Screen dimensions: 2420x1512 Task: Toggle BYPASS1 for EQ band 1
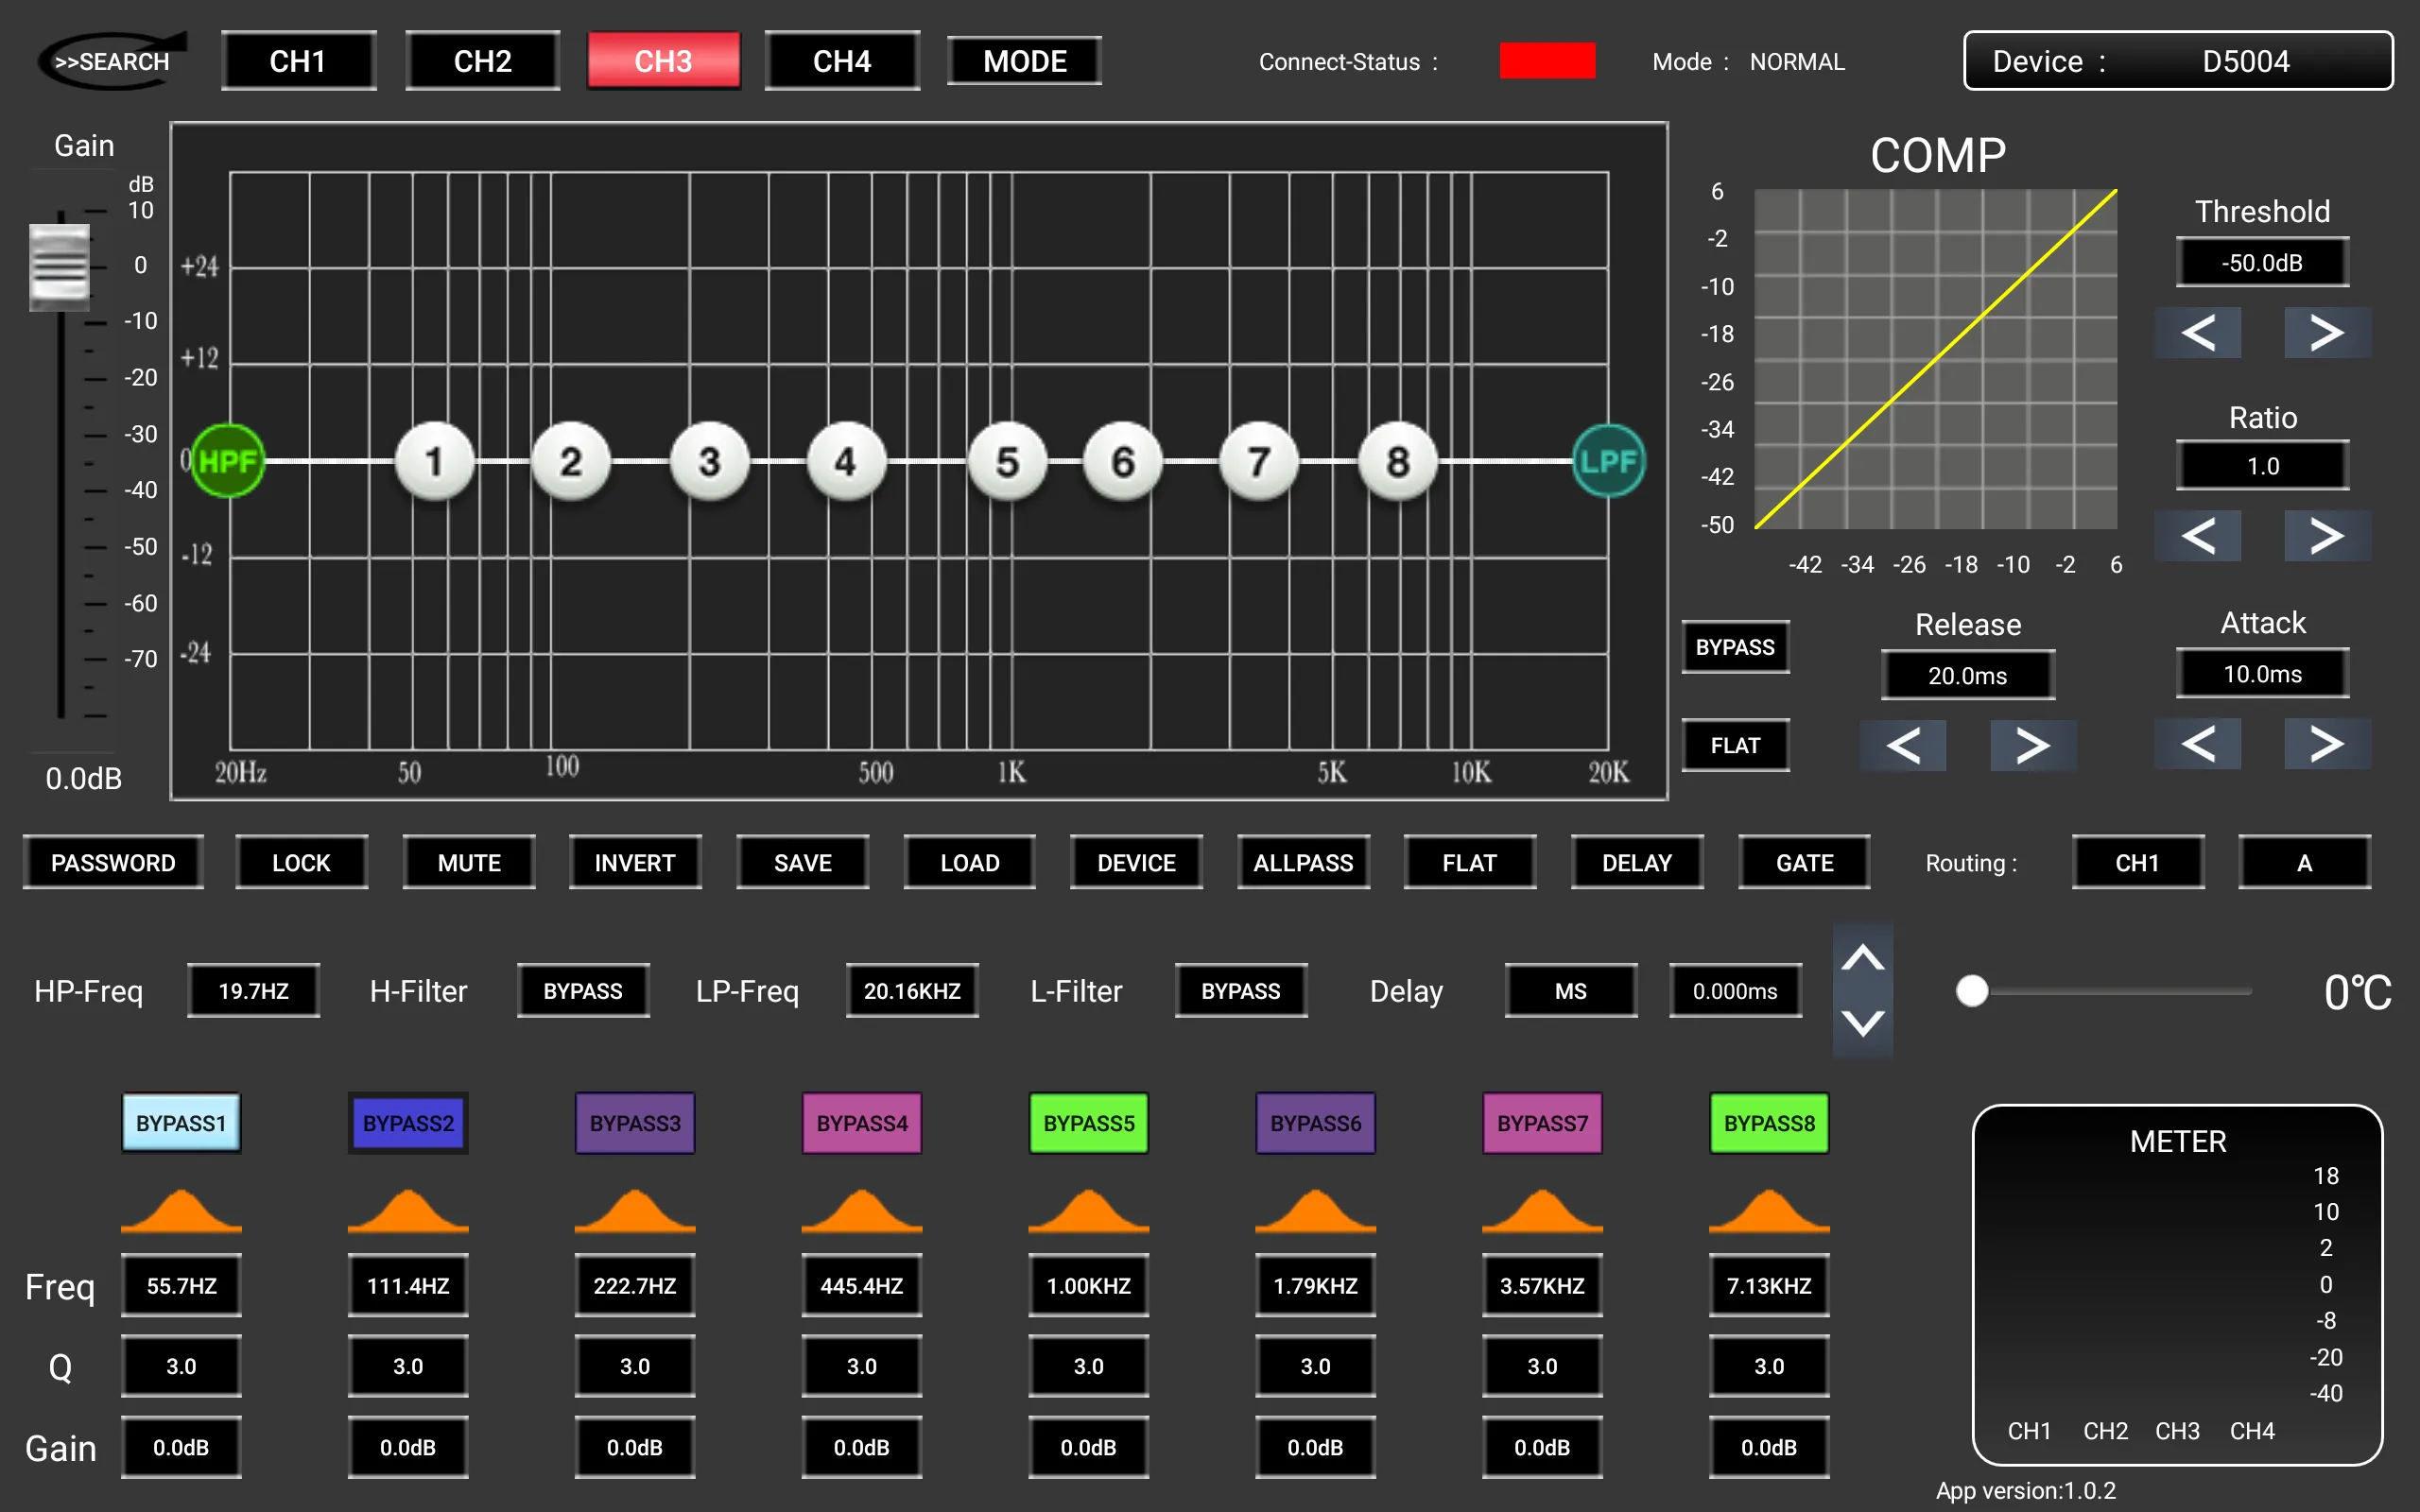(181, 1123)
